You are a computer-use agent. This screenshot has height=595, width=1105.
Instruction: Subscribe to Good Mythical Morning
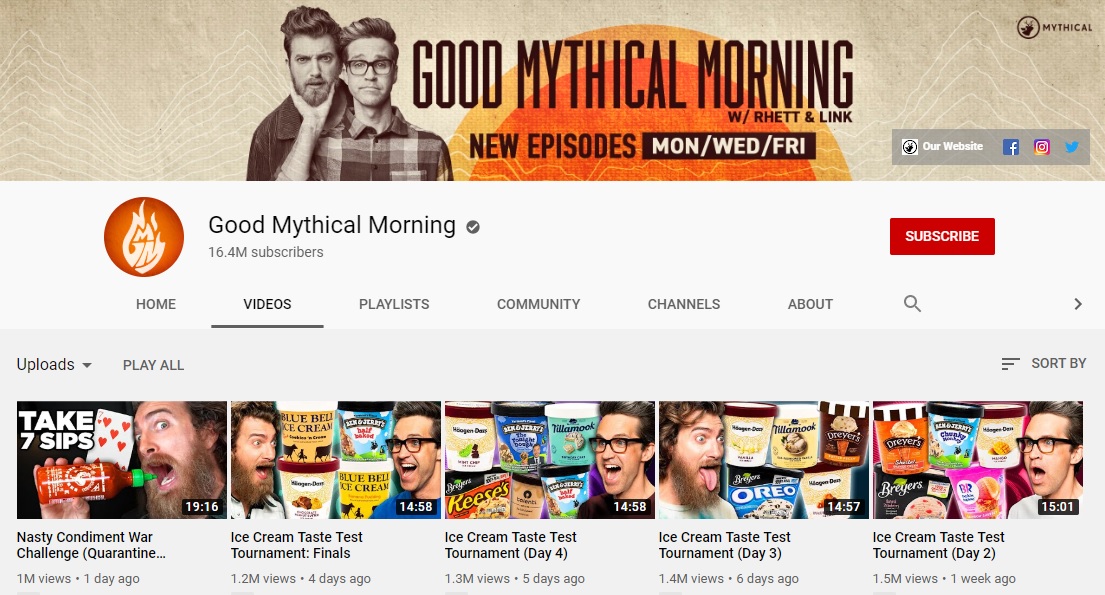[x=942, y=236]
